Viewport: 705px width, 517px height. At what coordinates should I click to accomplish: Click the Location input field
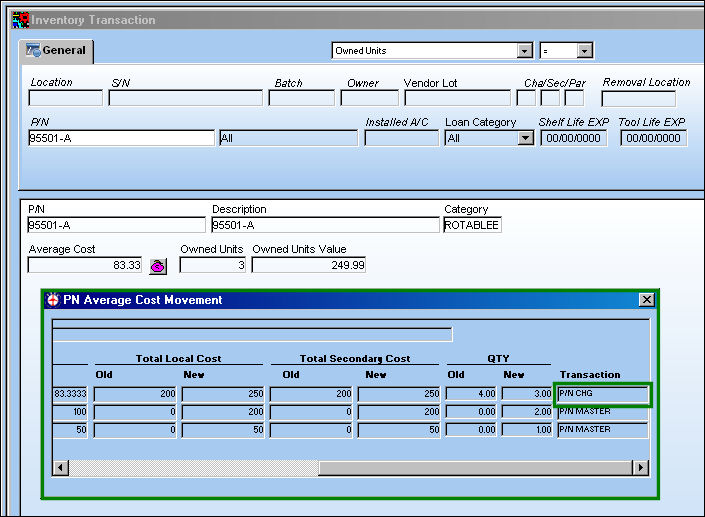pyautogui.click(x=66, y=98)
